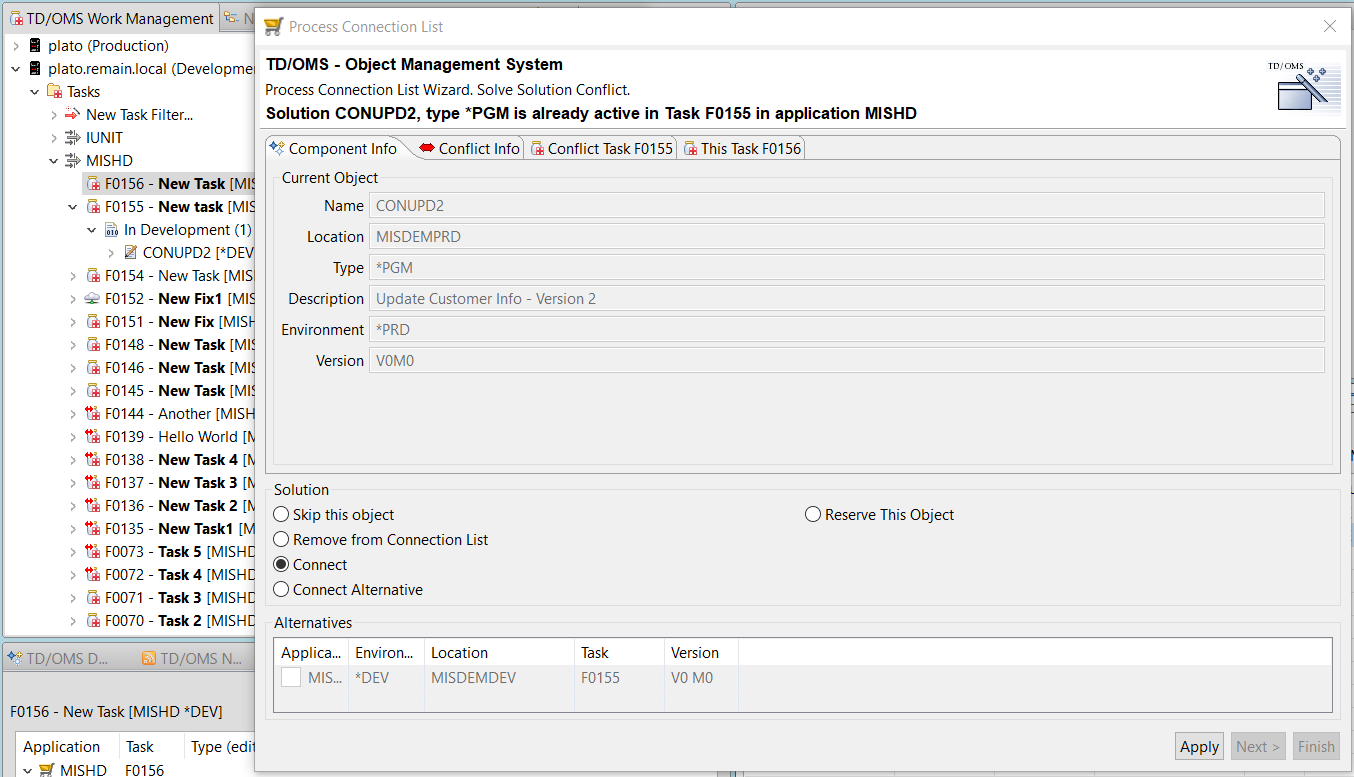Choose the Reserve This Object radio button
Image resolution: width=1354 pixels, height=777 pixels.
[x=813, y=515]
